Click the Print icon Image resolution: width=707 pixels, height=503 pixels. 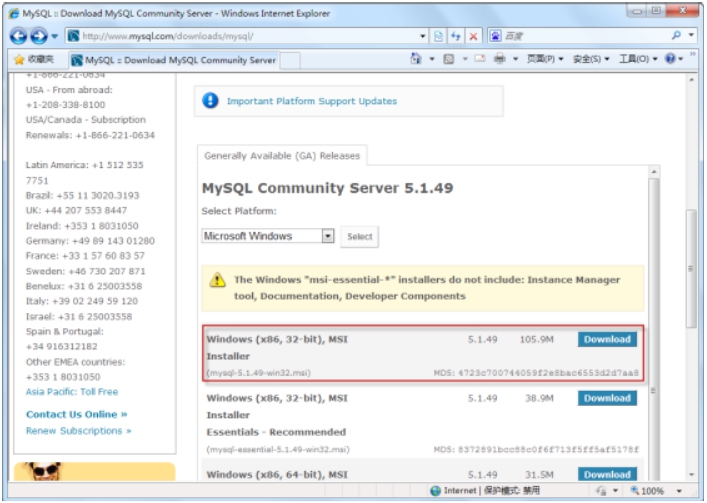pos(499,59)
